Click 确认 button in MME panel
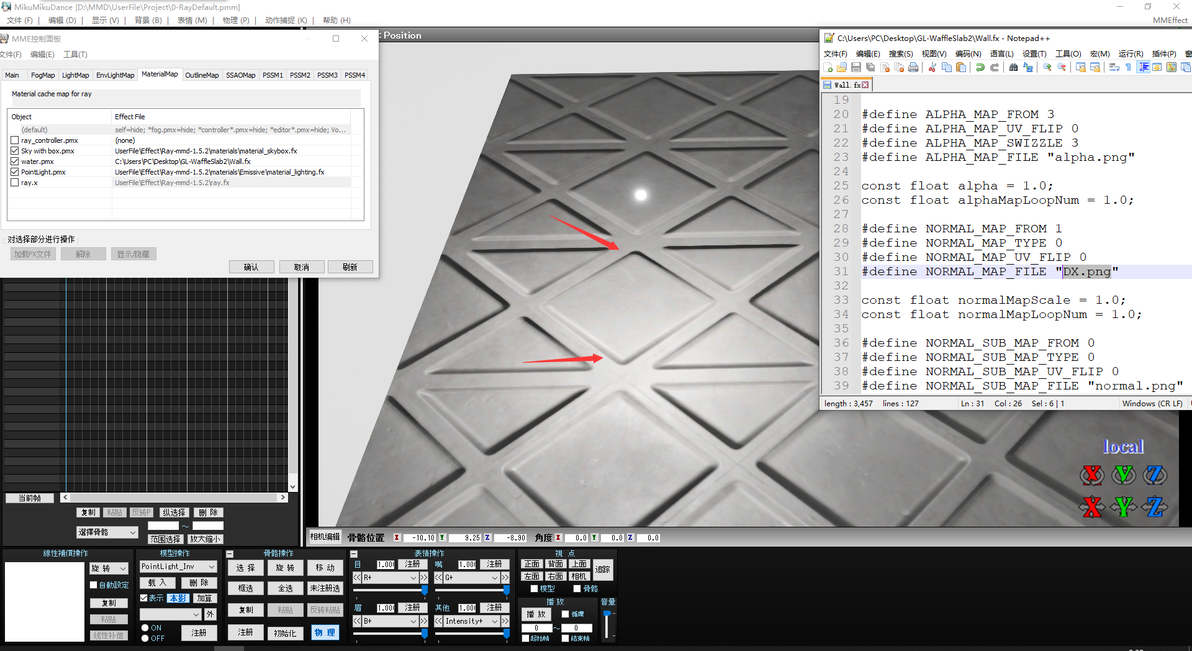 (x=252, y=267)
